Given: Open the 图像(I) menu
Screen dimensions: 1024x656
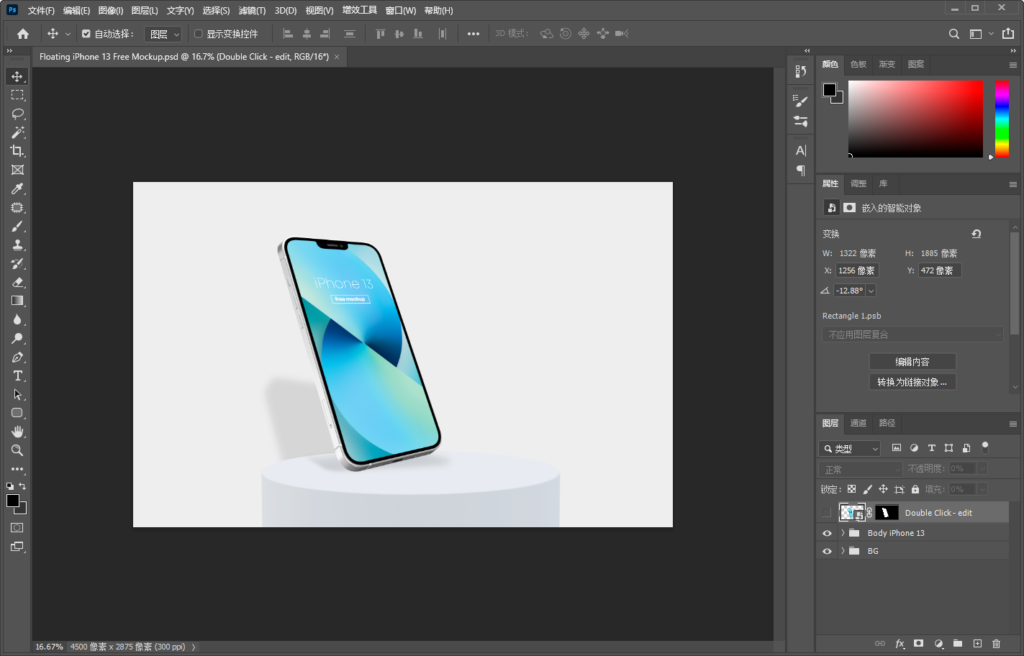Looking at the screenshot, I should coord(110,10).
